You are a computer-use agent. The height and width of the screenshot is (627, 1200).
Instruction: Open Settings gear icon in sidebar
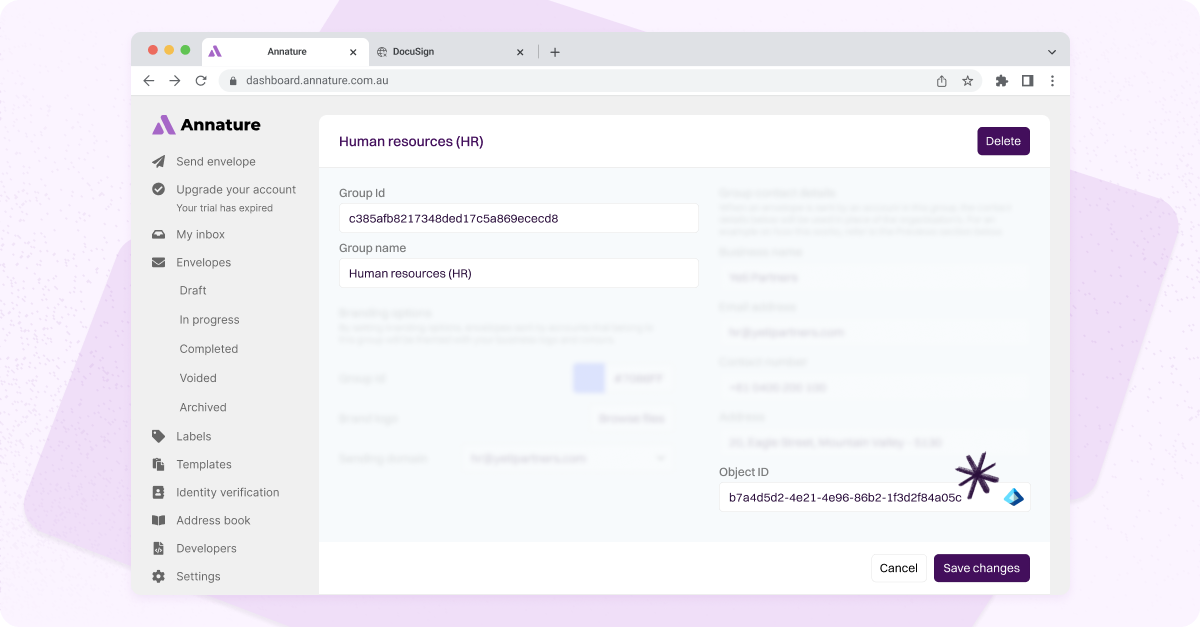tap(158, 576)
